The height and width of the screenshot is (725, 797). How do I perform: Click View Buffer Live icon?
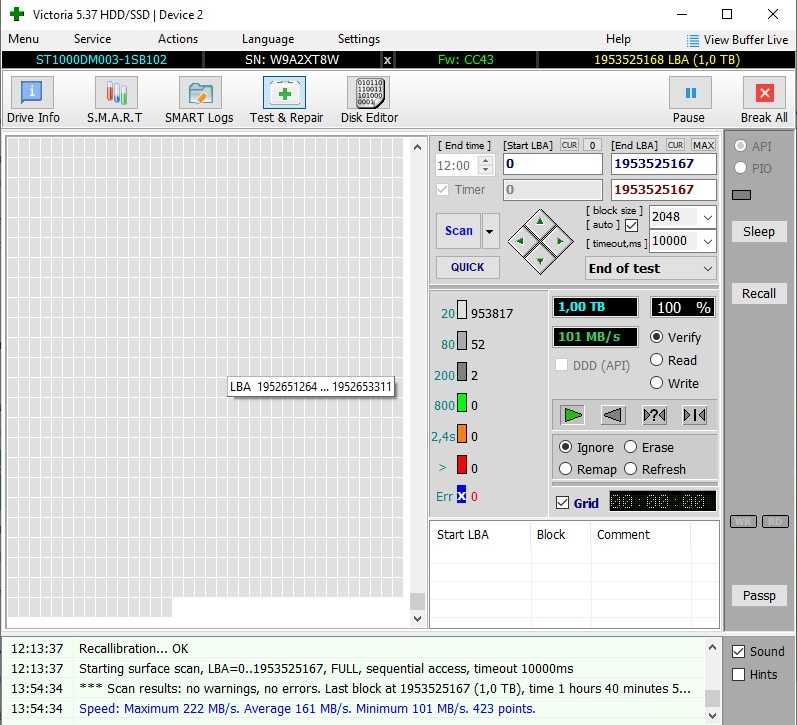coord(692,40)
